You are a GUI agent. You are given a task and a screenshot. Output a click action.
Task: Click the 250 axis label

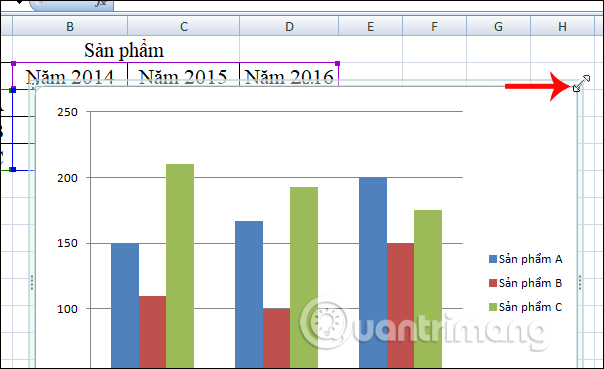67,112
